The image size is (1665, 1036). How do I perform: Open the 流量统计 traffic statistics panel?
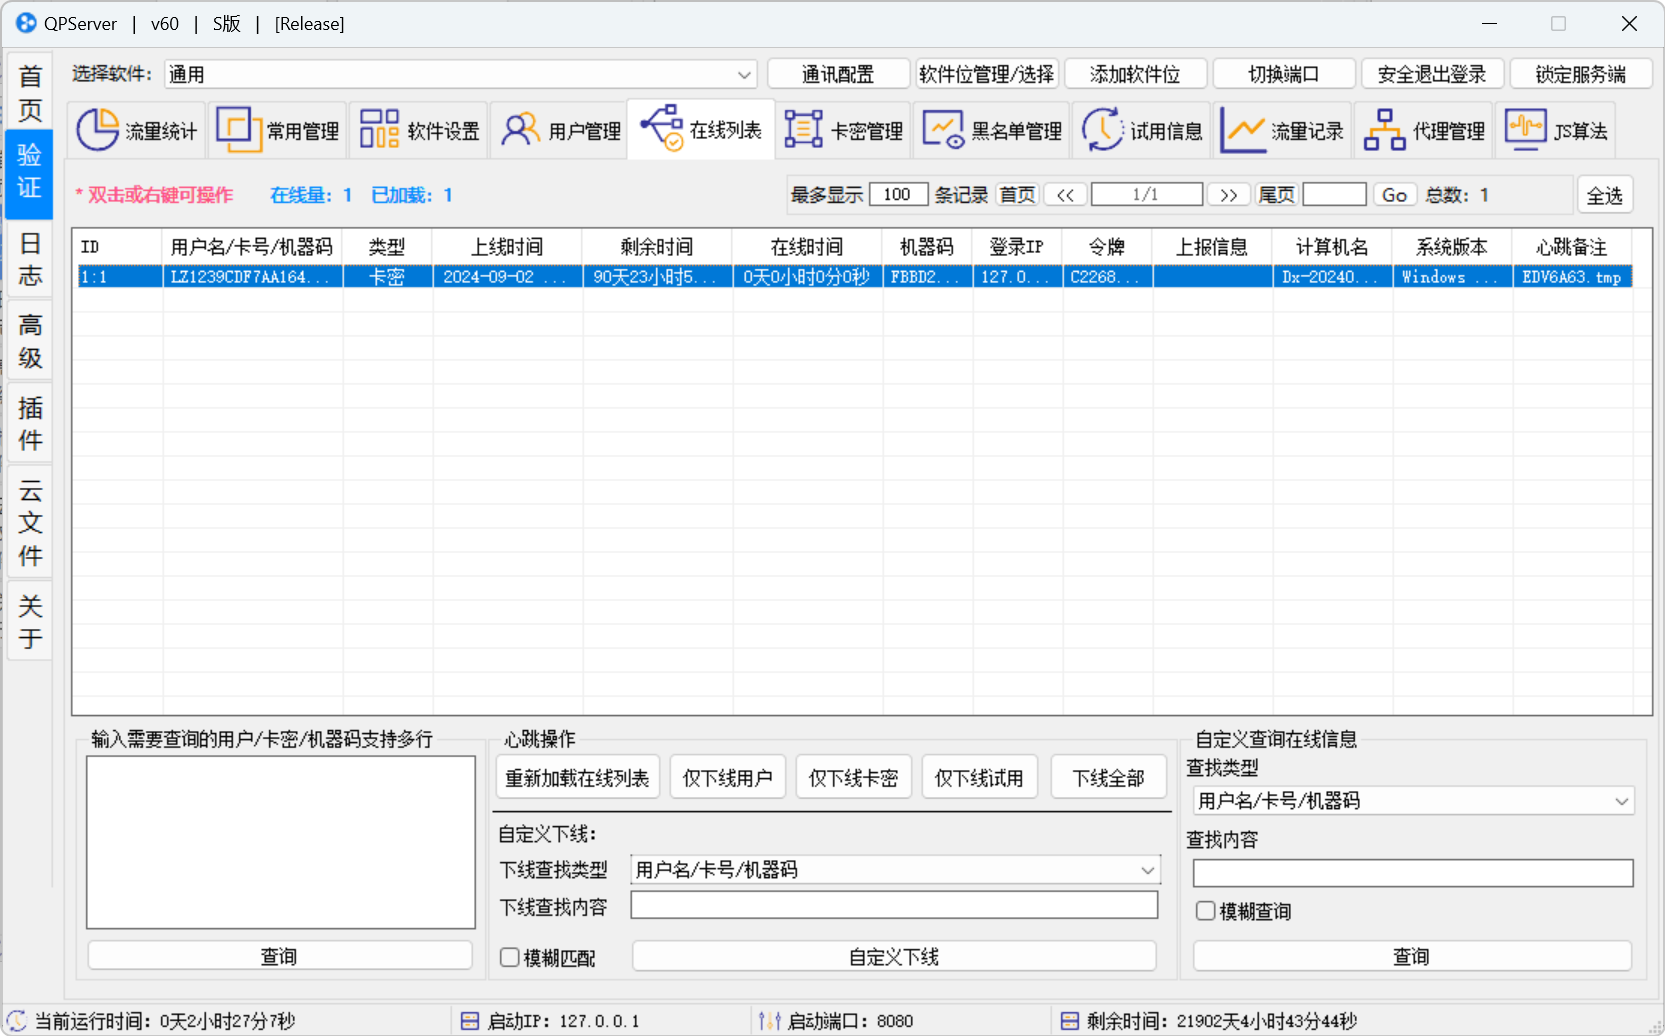[137, 129]
